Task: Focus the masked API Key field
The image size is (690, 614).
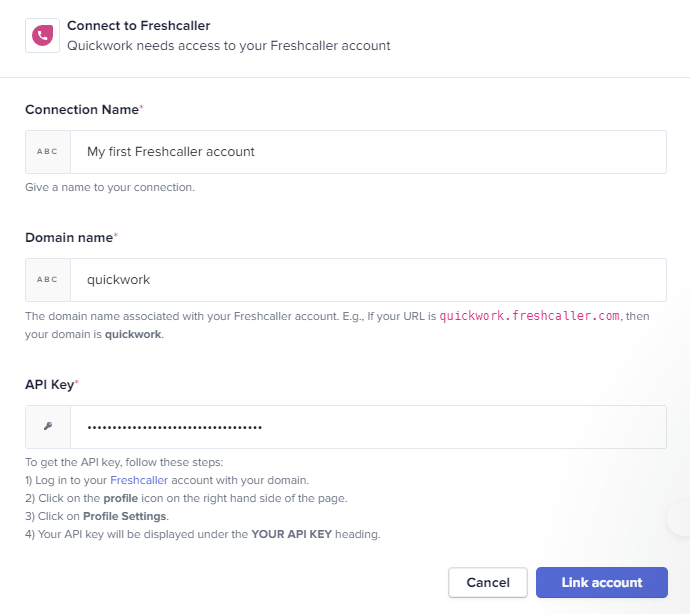Action: pyautogui.click(x=368, y=427)
